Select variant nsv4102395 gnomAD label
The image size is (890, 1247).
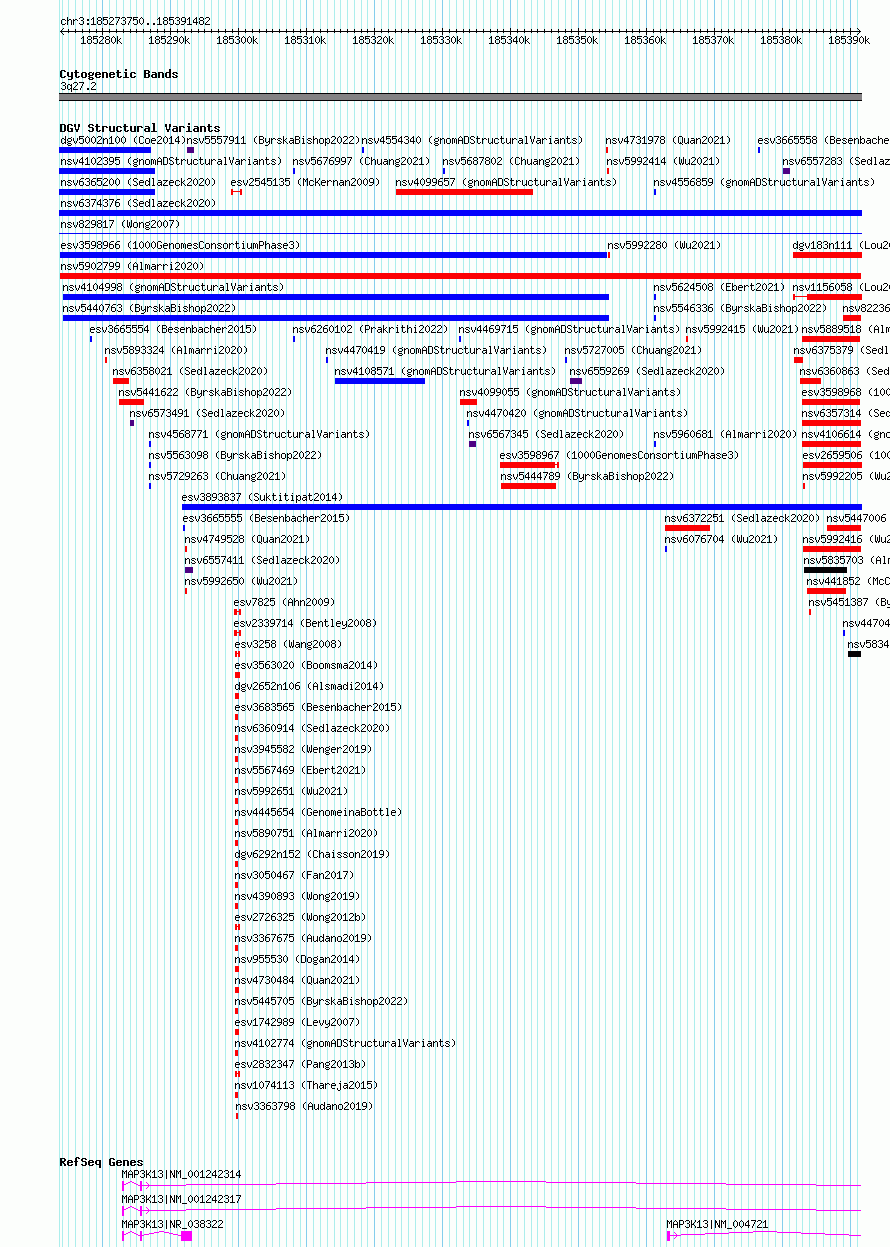click(x=171, y=161)
